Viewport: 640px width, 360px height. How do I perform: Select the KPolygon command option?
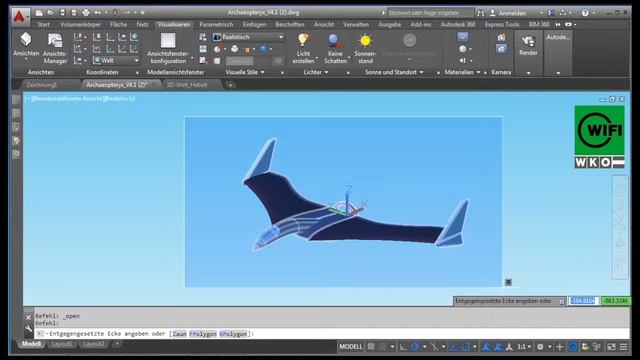pyautogui.click(x=233, y=334)
